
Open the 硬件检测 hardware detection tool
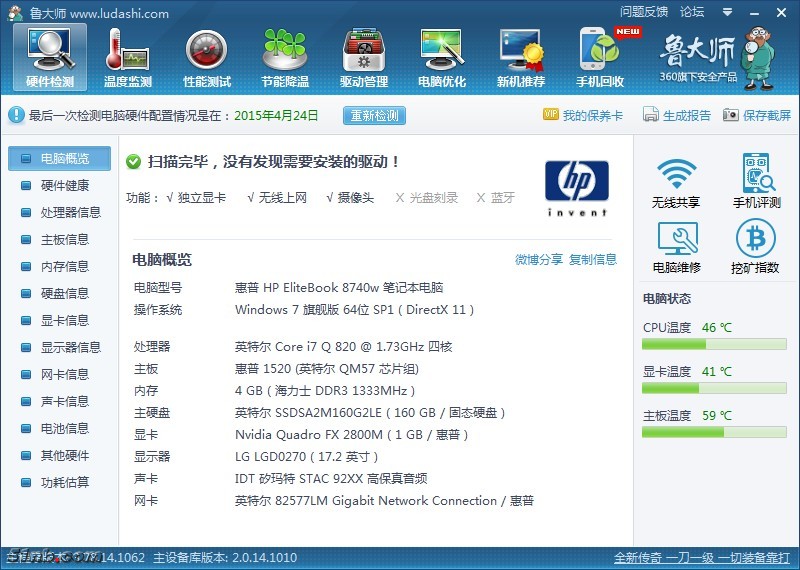point(50,56)
